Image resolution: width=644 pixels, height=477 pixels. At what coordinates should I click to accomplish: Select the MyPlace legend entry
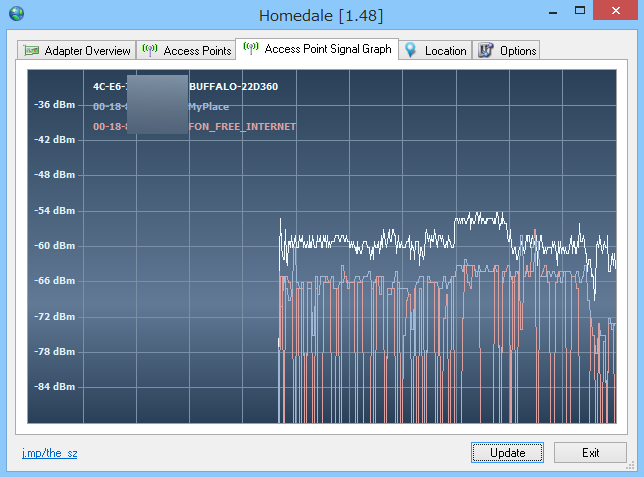click(209, 107)
